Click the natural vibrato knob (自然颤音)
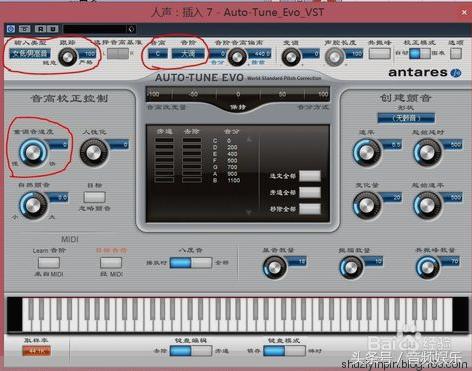Viewport: 472px width, 371px height. point(33,205)
